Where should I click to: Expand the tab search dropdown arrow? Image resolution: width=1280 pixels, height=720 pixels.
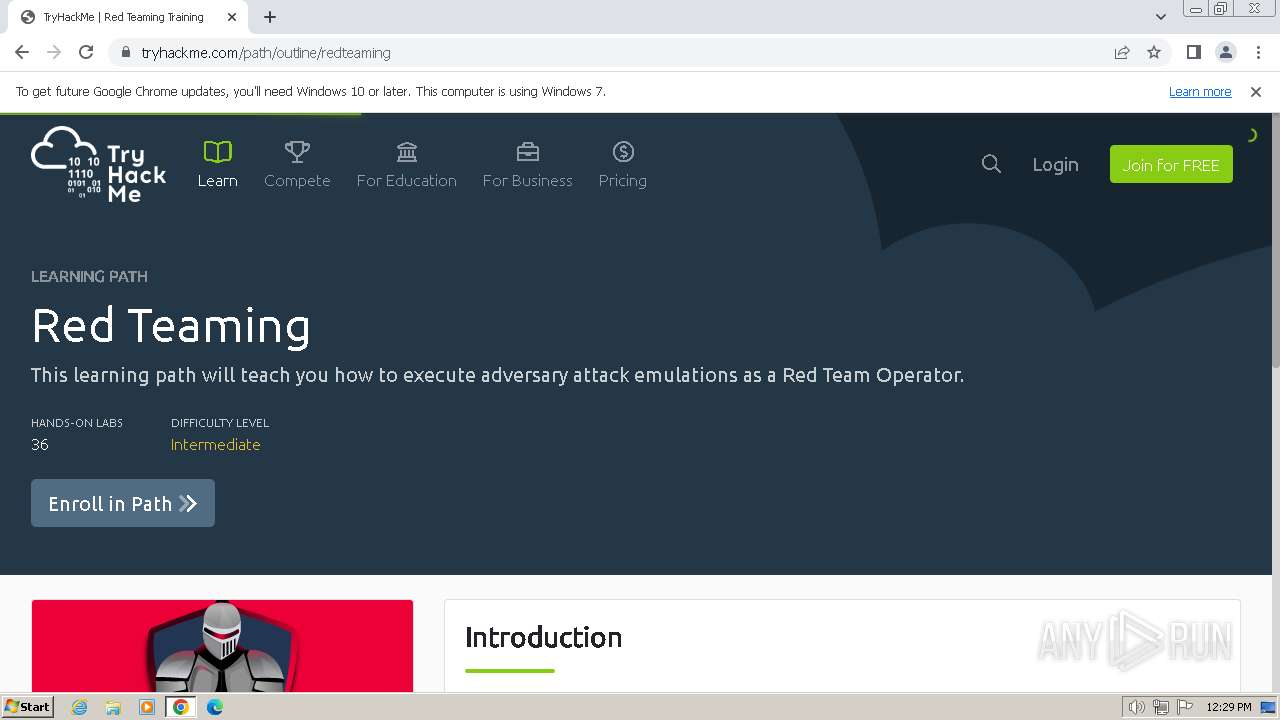1160,17
